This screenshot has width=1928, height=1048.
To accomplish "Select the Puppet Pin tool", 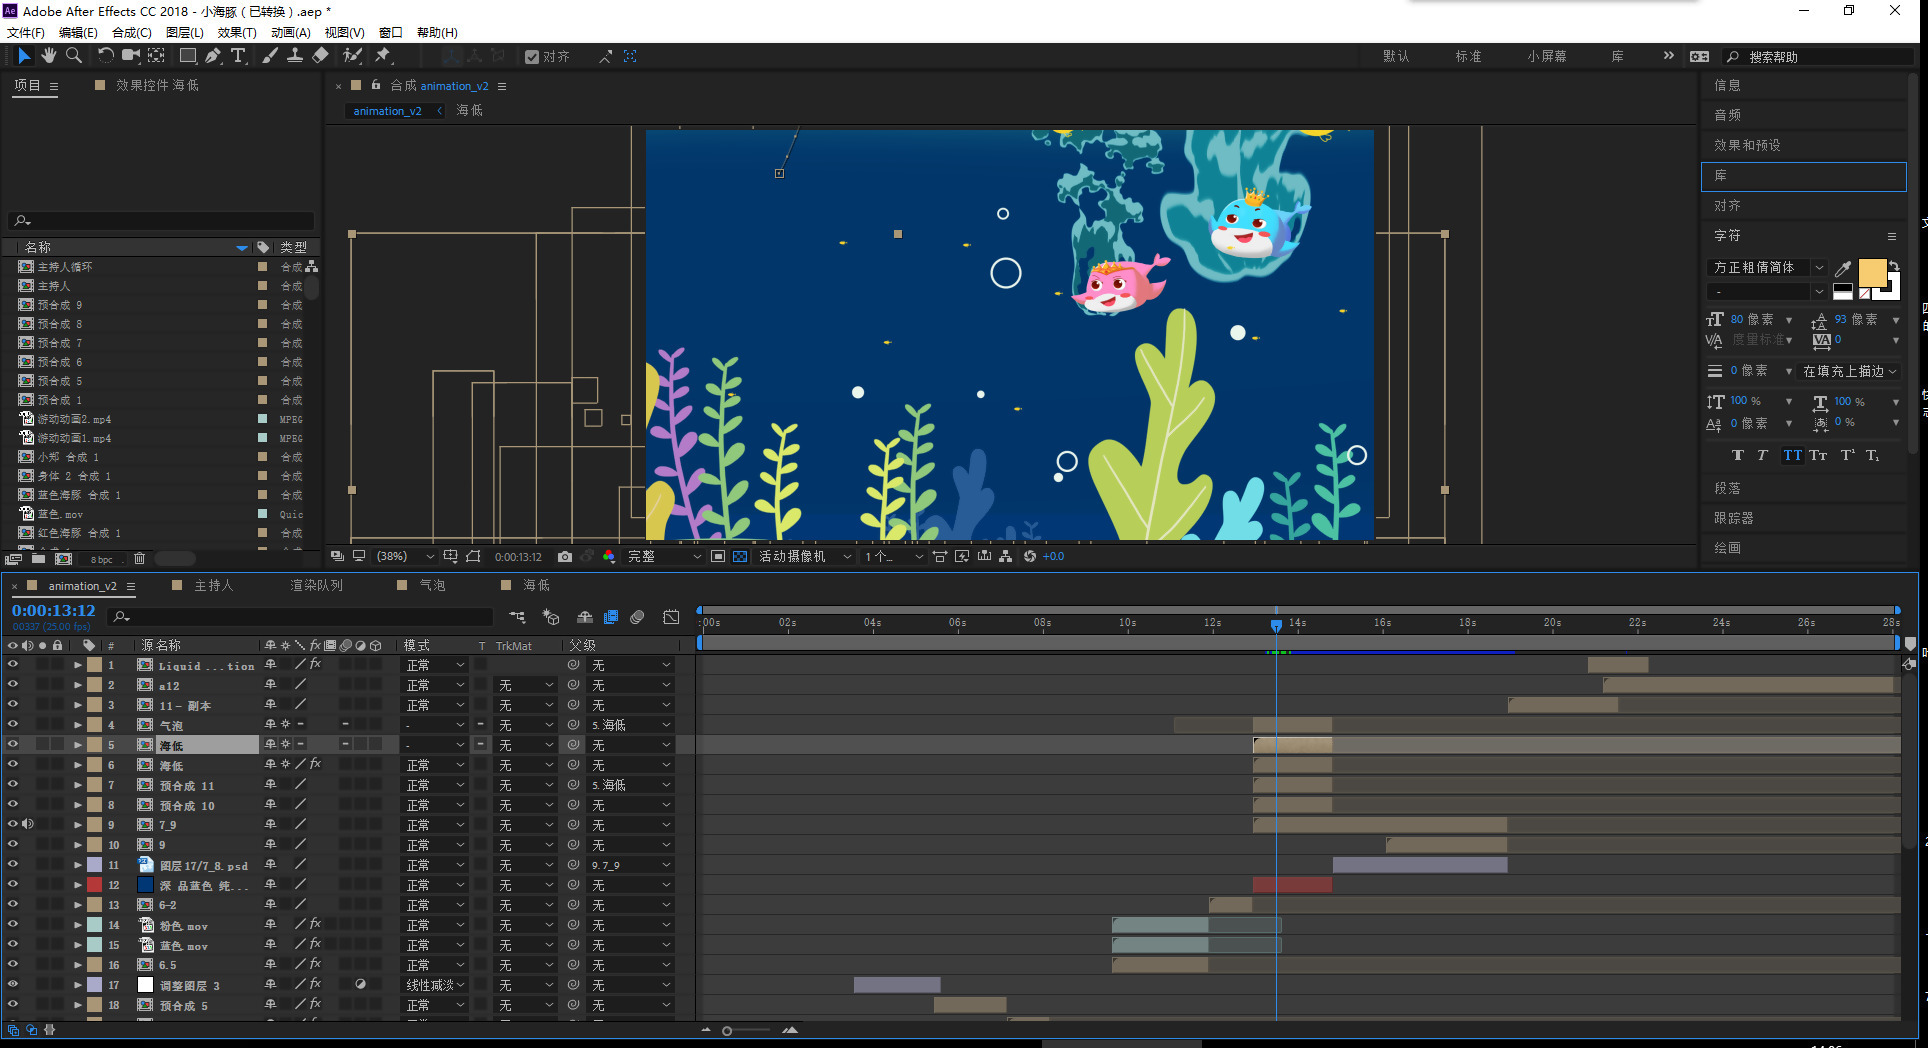I will click(383, 56).
